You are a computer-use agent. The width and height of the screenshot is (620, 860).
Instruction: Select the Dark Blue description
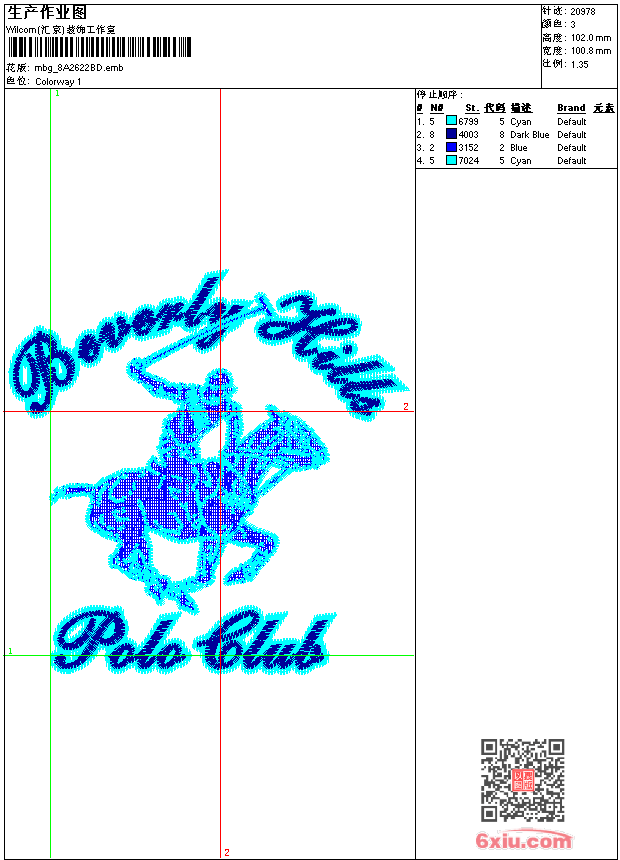tap(529, 134)
